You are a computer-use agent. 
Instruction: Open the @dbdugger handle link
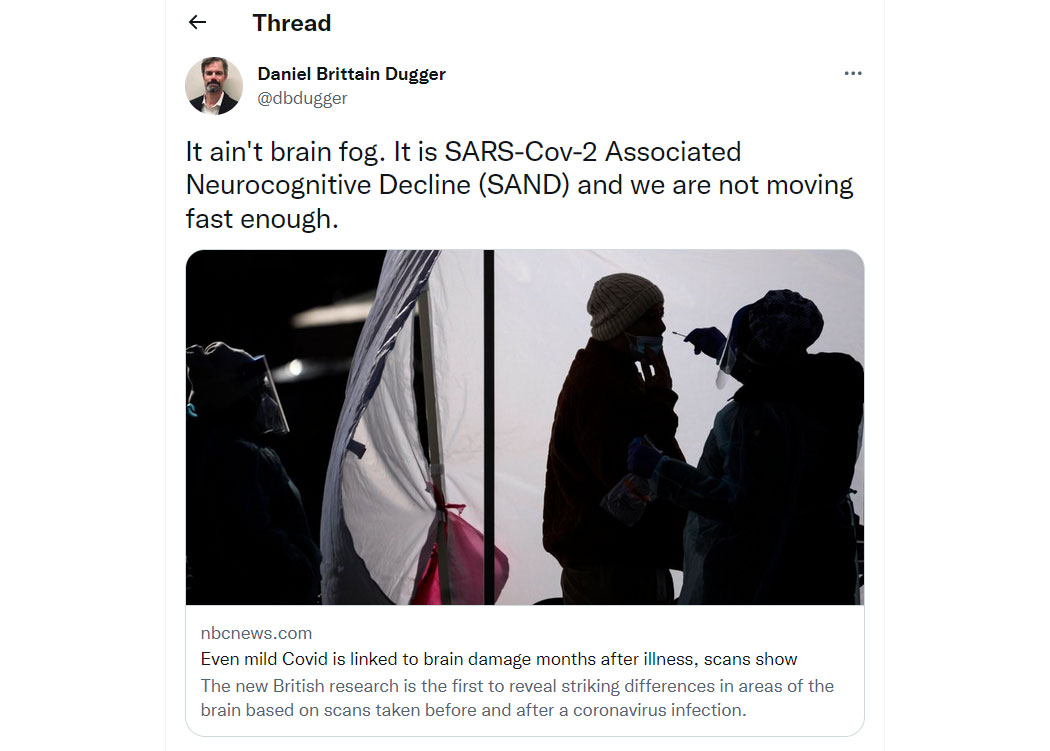pos(302,98)
